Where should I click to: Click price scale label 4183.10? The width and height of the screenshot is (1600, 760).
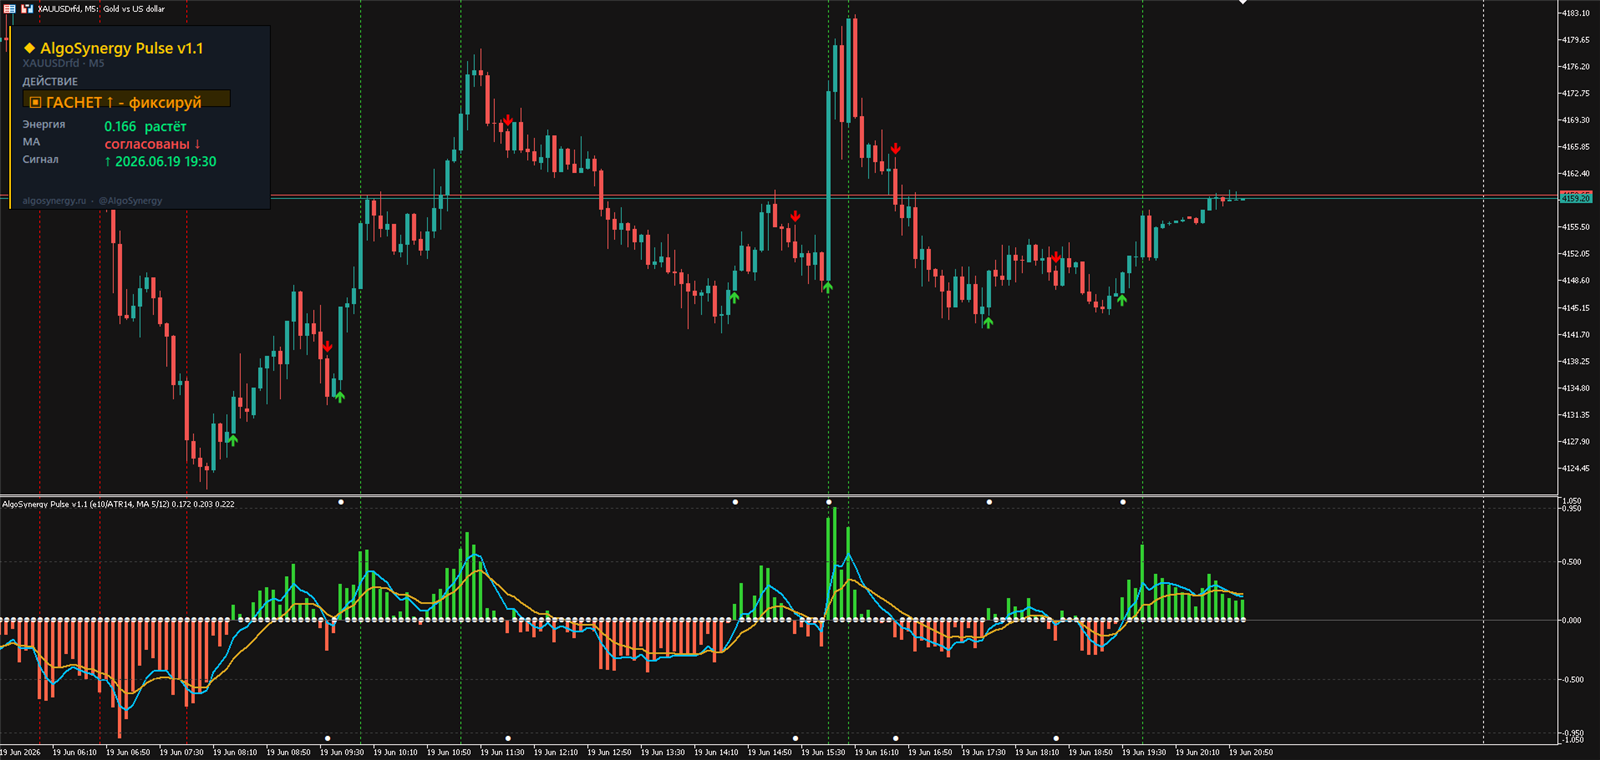pos(1576,13)
